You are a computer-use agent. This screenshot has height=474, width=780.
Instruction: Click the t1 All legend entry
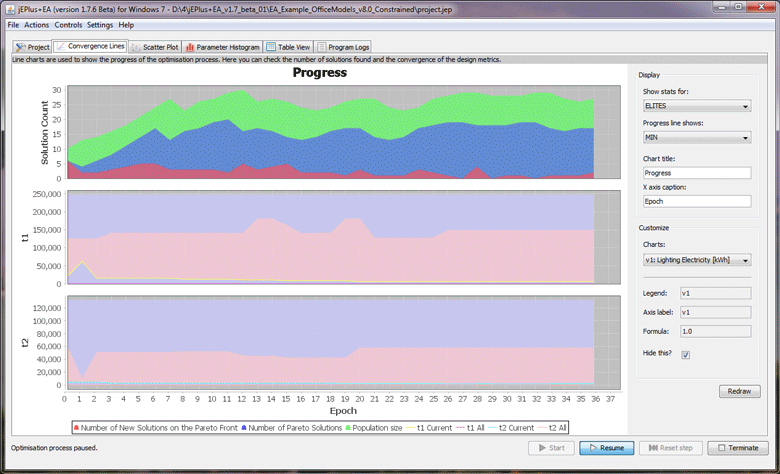(470, 428)
